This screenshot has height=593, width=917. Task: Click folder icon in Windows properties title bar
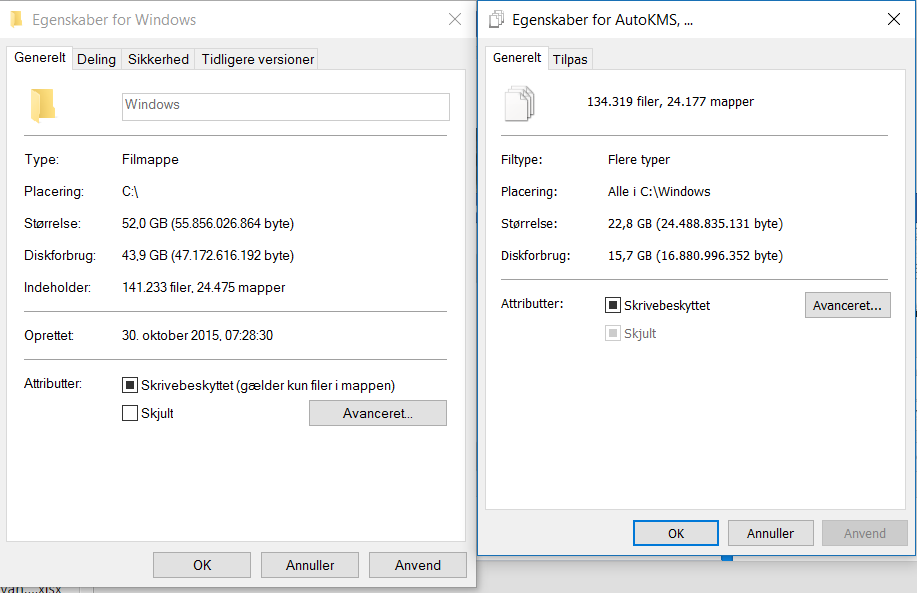tap(16, 19)
